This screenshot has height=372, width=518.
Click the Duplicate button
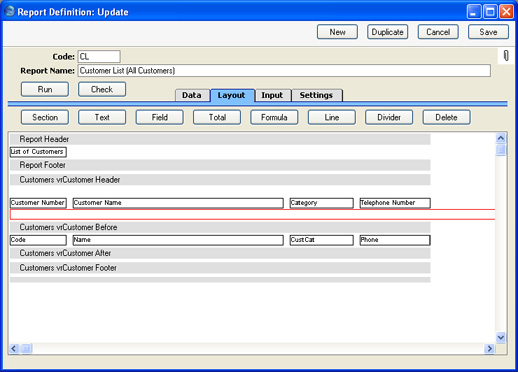pyautogui.click(x=387, y=32)
